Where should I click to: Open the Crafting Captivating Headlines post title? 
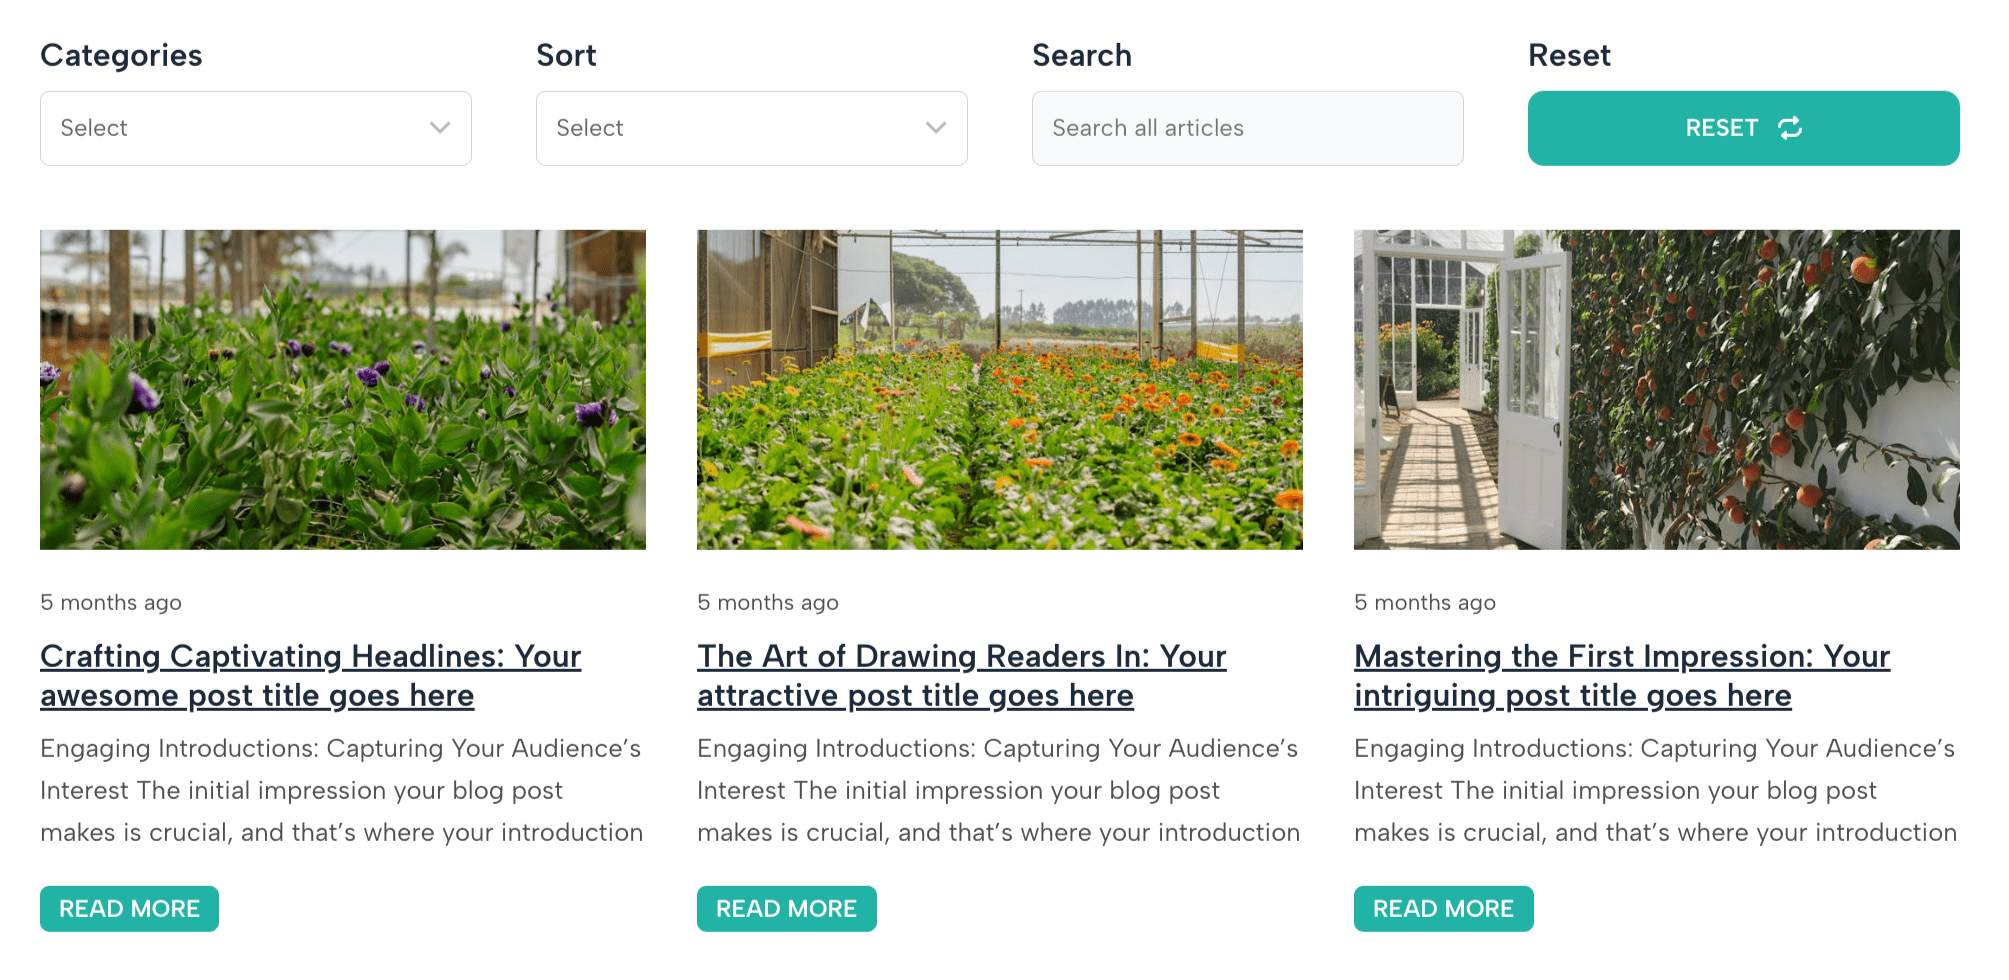tap(310, 676)
